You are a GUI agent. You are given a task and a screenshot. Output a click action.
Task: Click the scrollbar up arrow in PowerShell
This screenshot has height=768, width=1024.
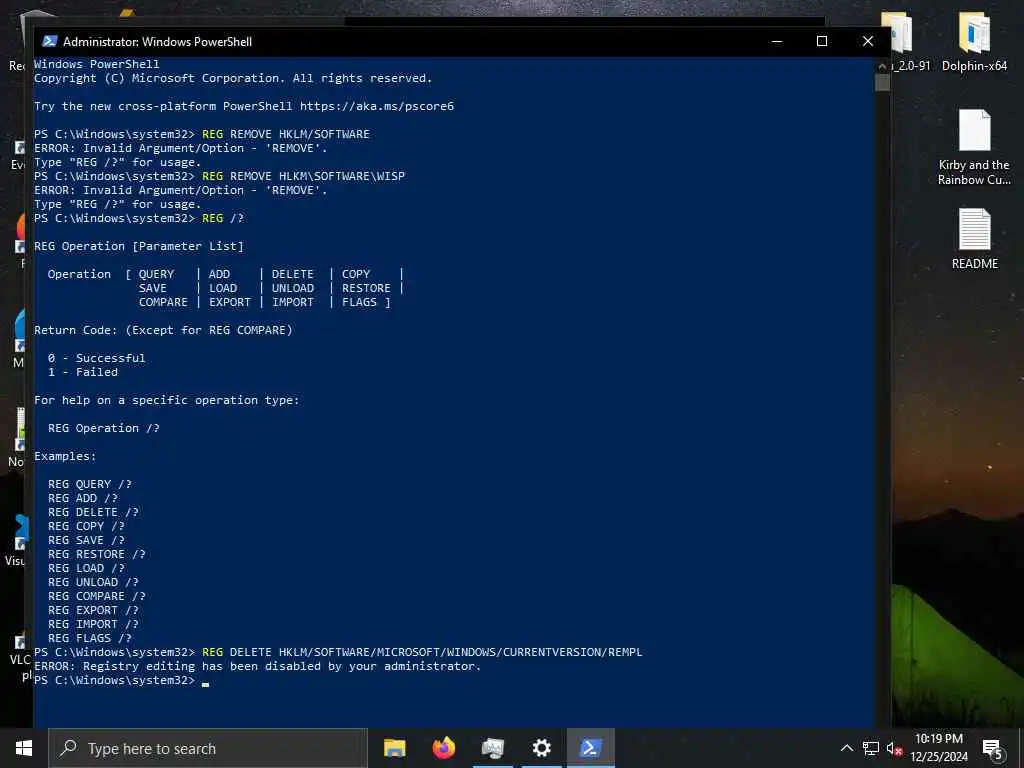[882, 65]
